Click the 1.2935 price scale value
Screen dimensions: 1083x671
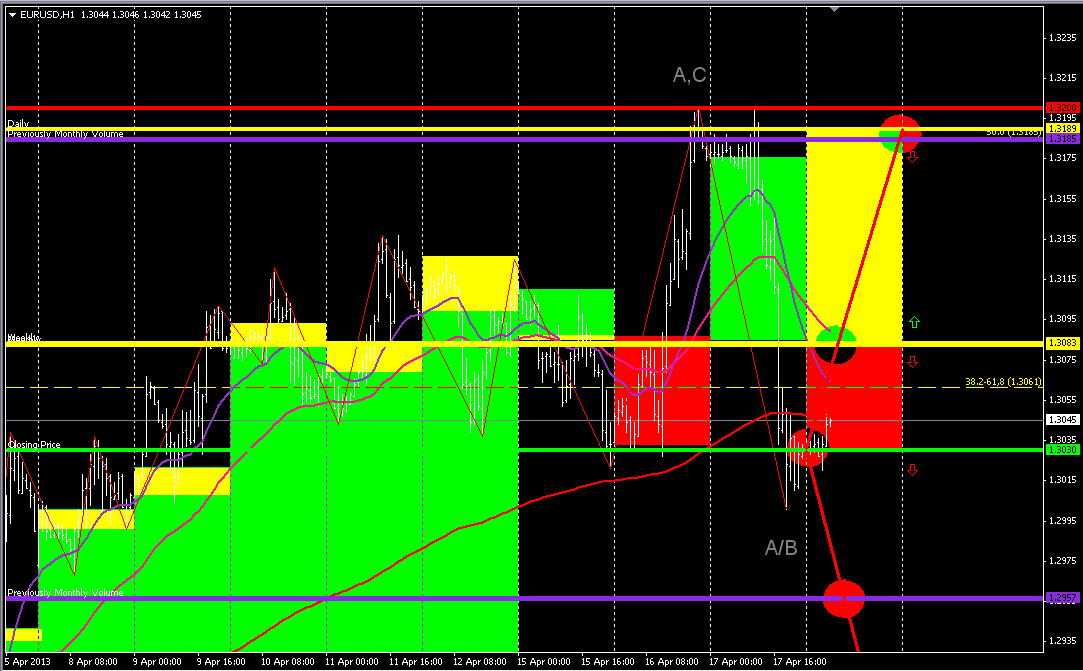tap(1062, 641)
